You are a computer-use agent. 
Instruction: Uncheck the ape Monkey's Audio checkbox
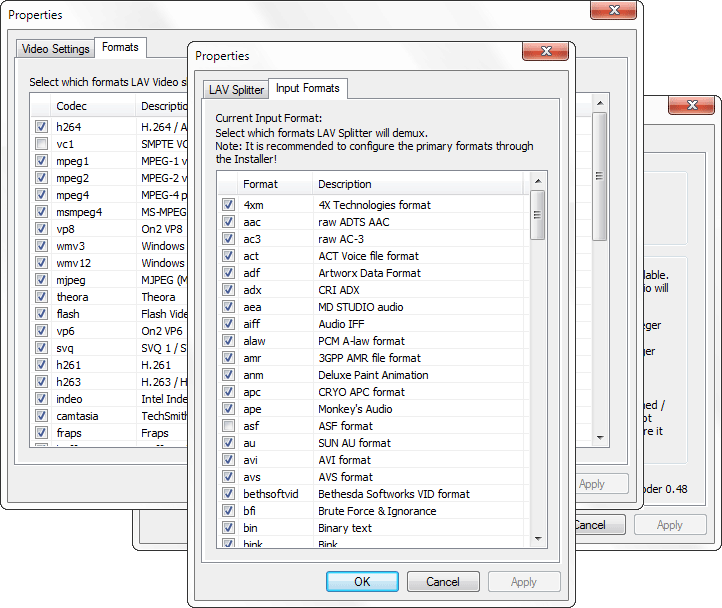[228, 409]
